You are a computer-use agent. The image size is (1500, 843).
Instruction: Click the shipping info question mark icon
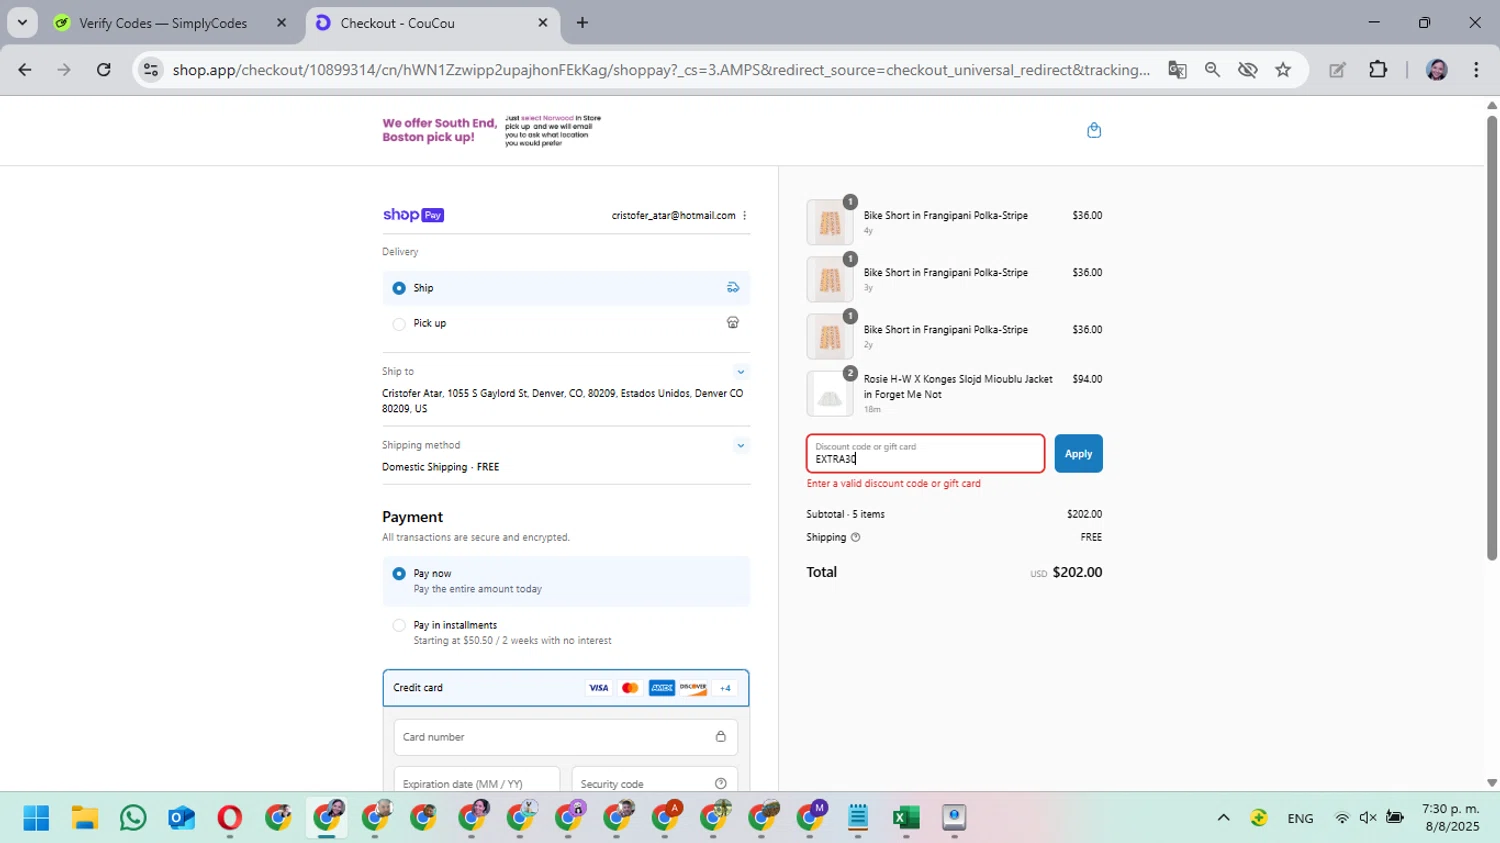pos(855,537)
